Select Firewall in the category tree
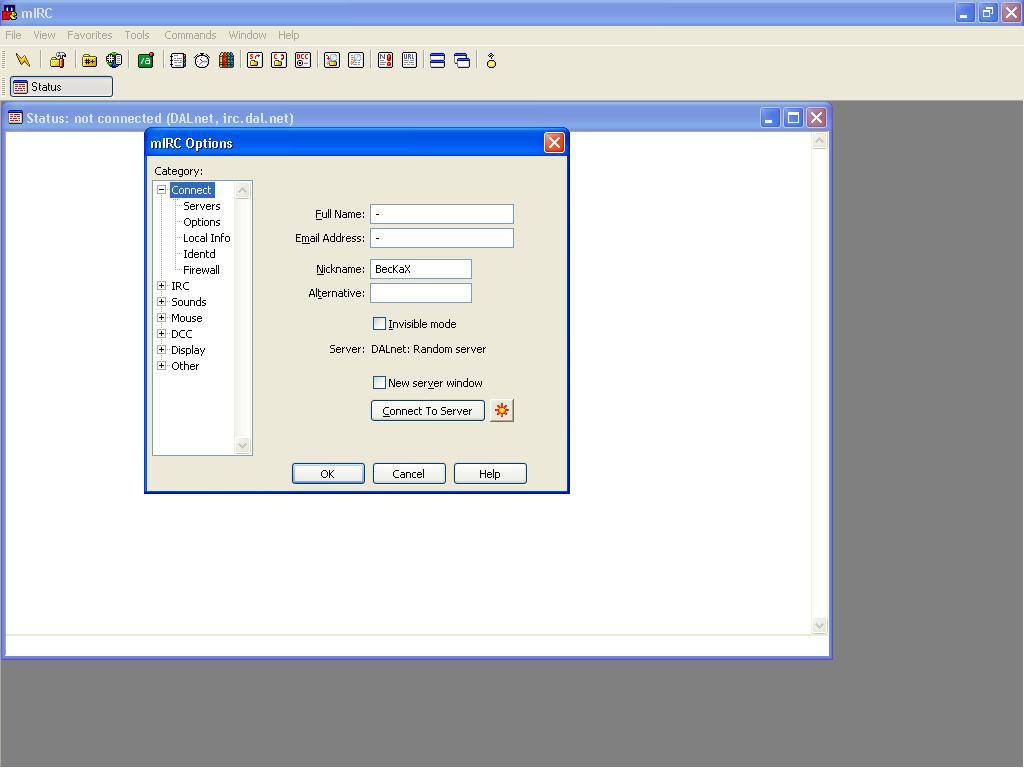The image size is (1024, 768). click(201, 270)
